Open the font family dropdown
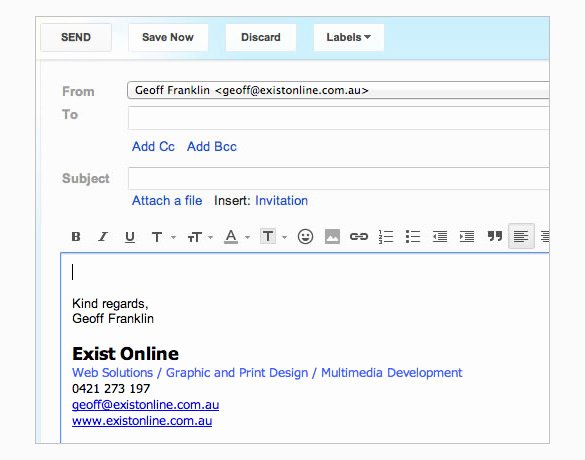Viewport: 585px width, 460px height. pos(163,237)
